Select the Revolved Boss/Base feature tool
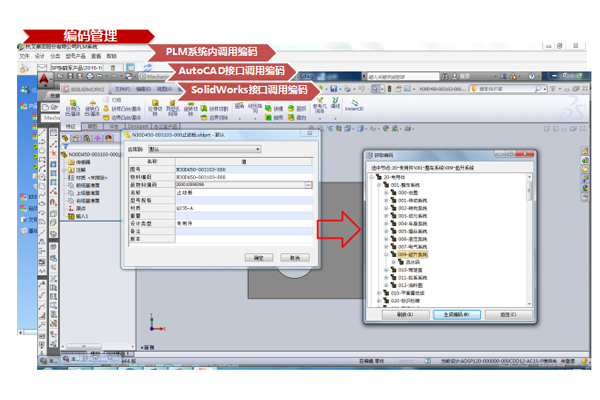Screen dimensions: 600x400 coord(92,108)
